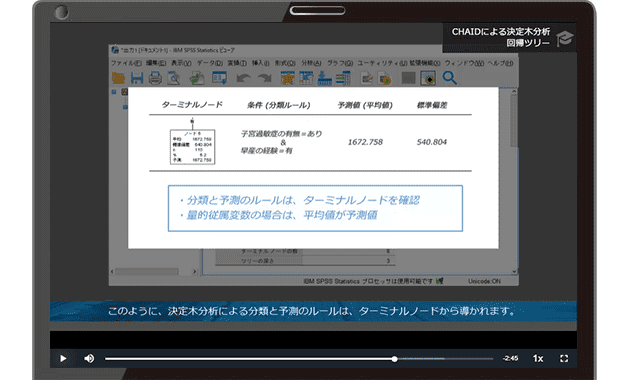This screenshot has height=380, width=630.
Task: Click the print icon in SPSS toolbar
Action: coord(155,78)
